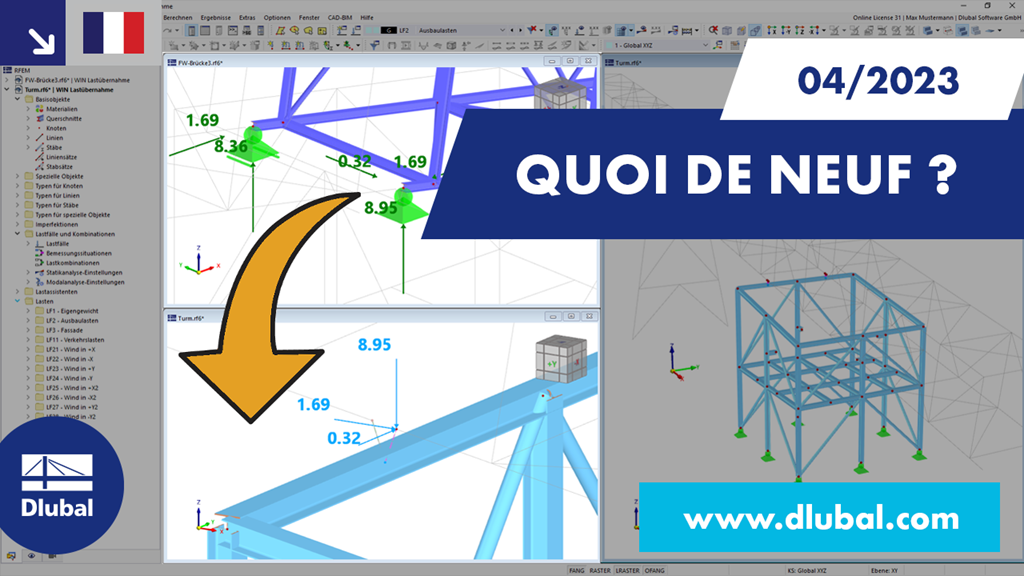Viewport: 1024px width, 576px height.
Task: Select the Materialien icon in the data navigator
Action: coord(41,109)
